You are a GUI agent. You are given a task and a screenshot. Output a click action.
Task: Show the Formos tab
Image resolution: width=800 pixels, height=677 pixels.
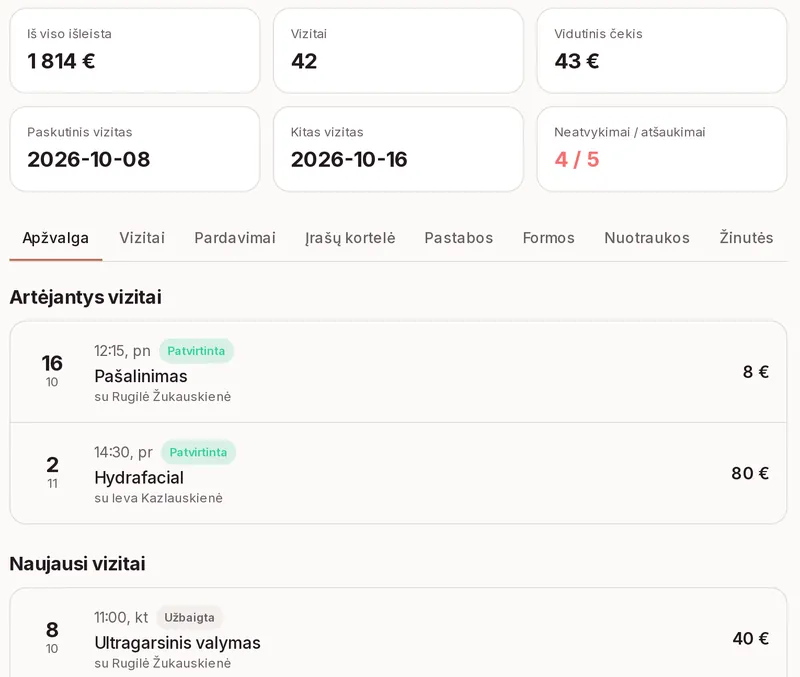coord(548,238)
